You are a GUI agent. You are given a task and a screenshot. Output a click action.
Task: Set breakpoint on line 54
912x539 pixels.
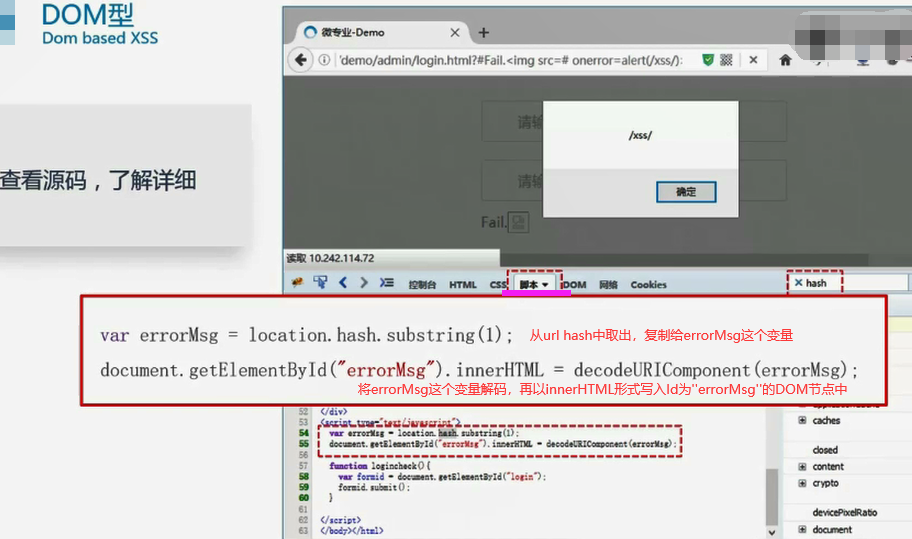click(x=304, y=433)
